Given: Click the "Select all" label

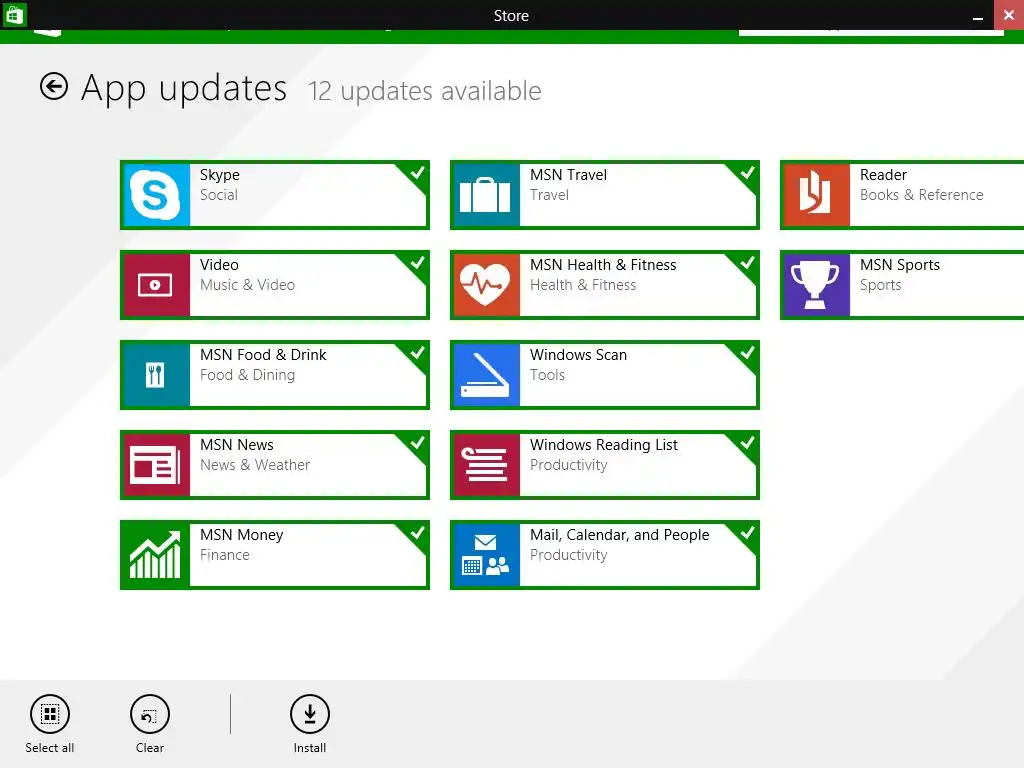Looking at the screenshot, I should click(x=50, y=748).
